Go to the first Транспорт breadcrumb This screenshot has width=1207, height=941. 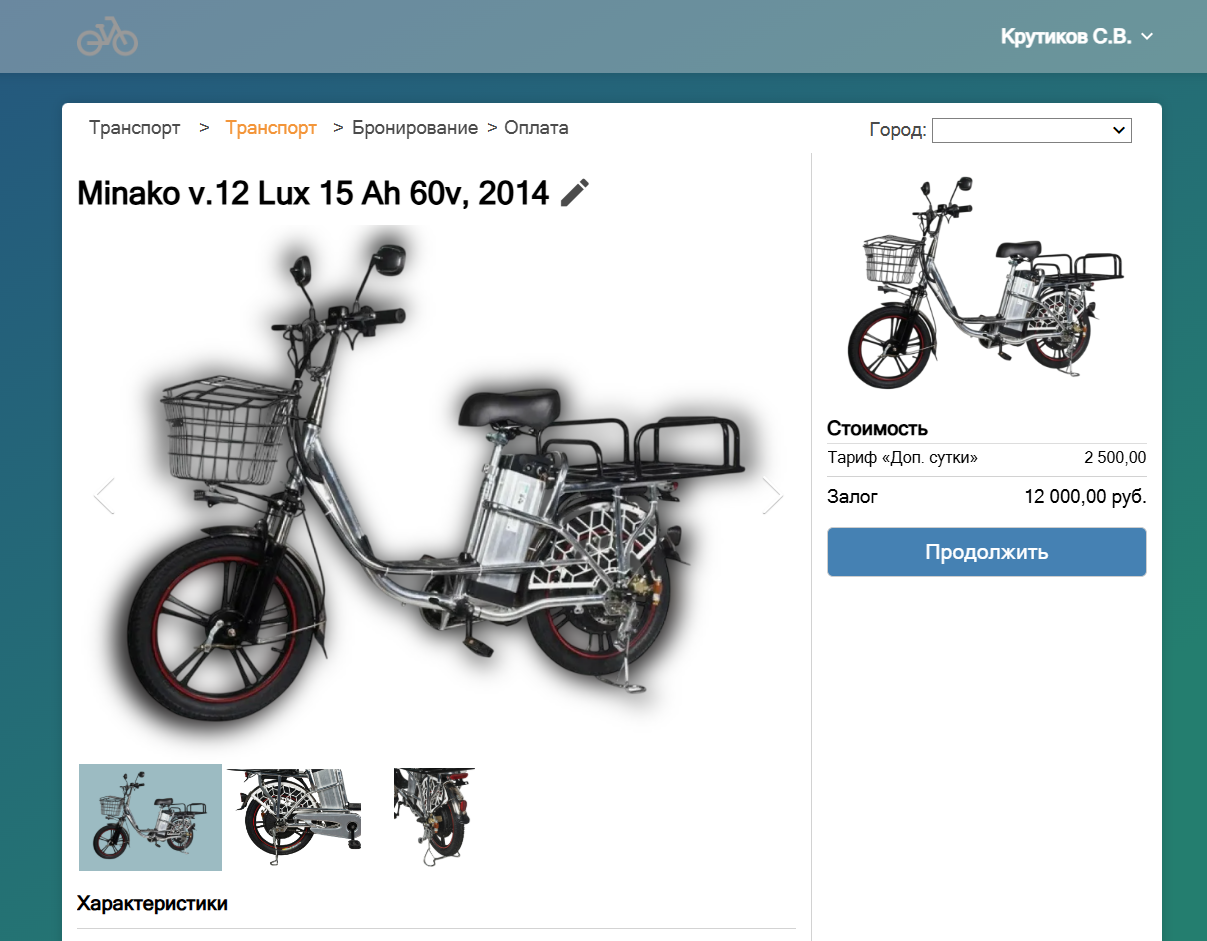(135, 128)
